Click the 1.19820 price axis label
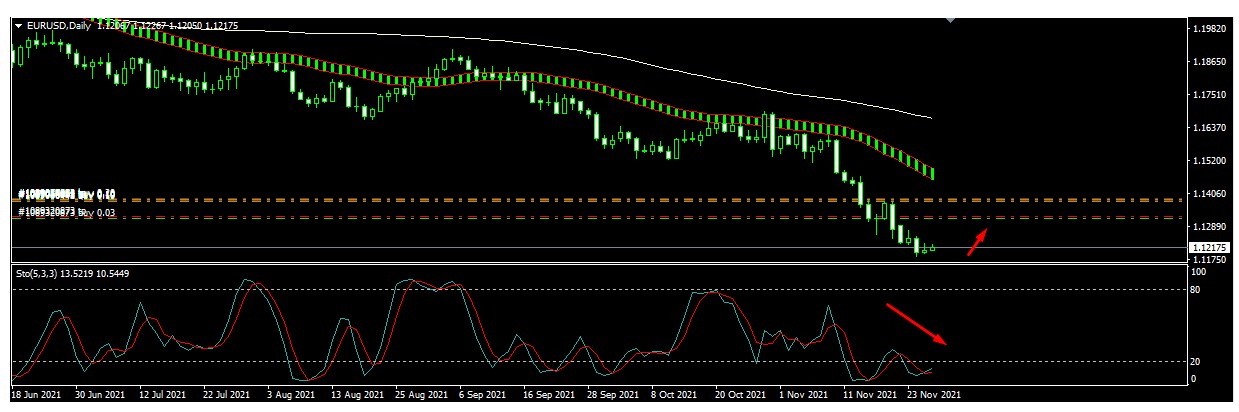 click(1211, 29)
